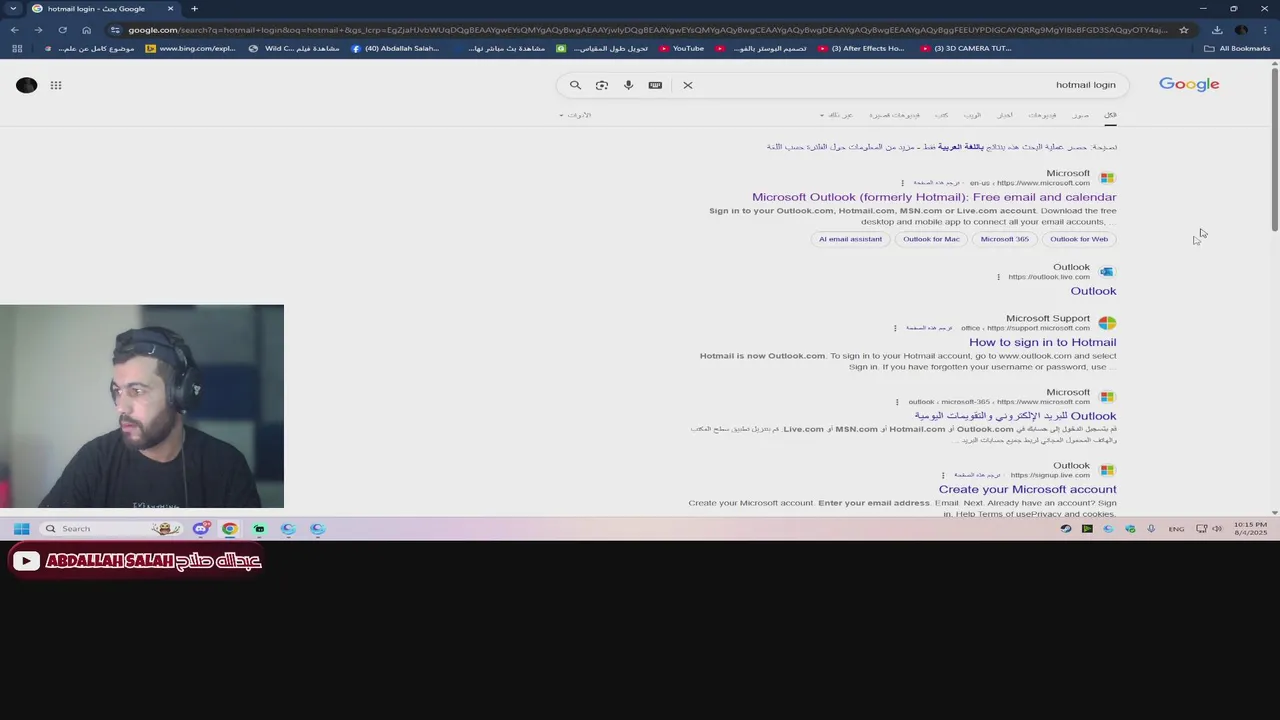Click the Outlook favicon beside outlook.live.com
Image resolution: width=1280 pixels, height=720 pixels.
[1107, 272]
